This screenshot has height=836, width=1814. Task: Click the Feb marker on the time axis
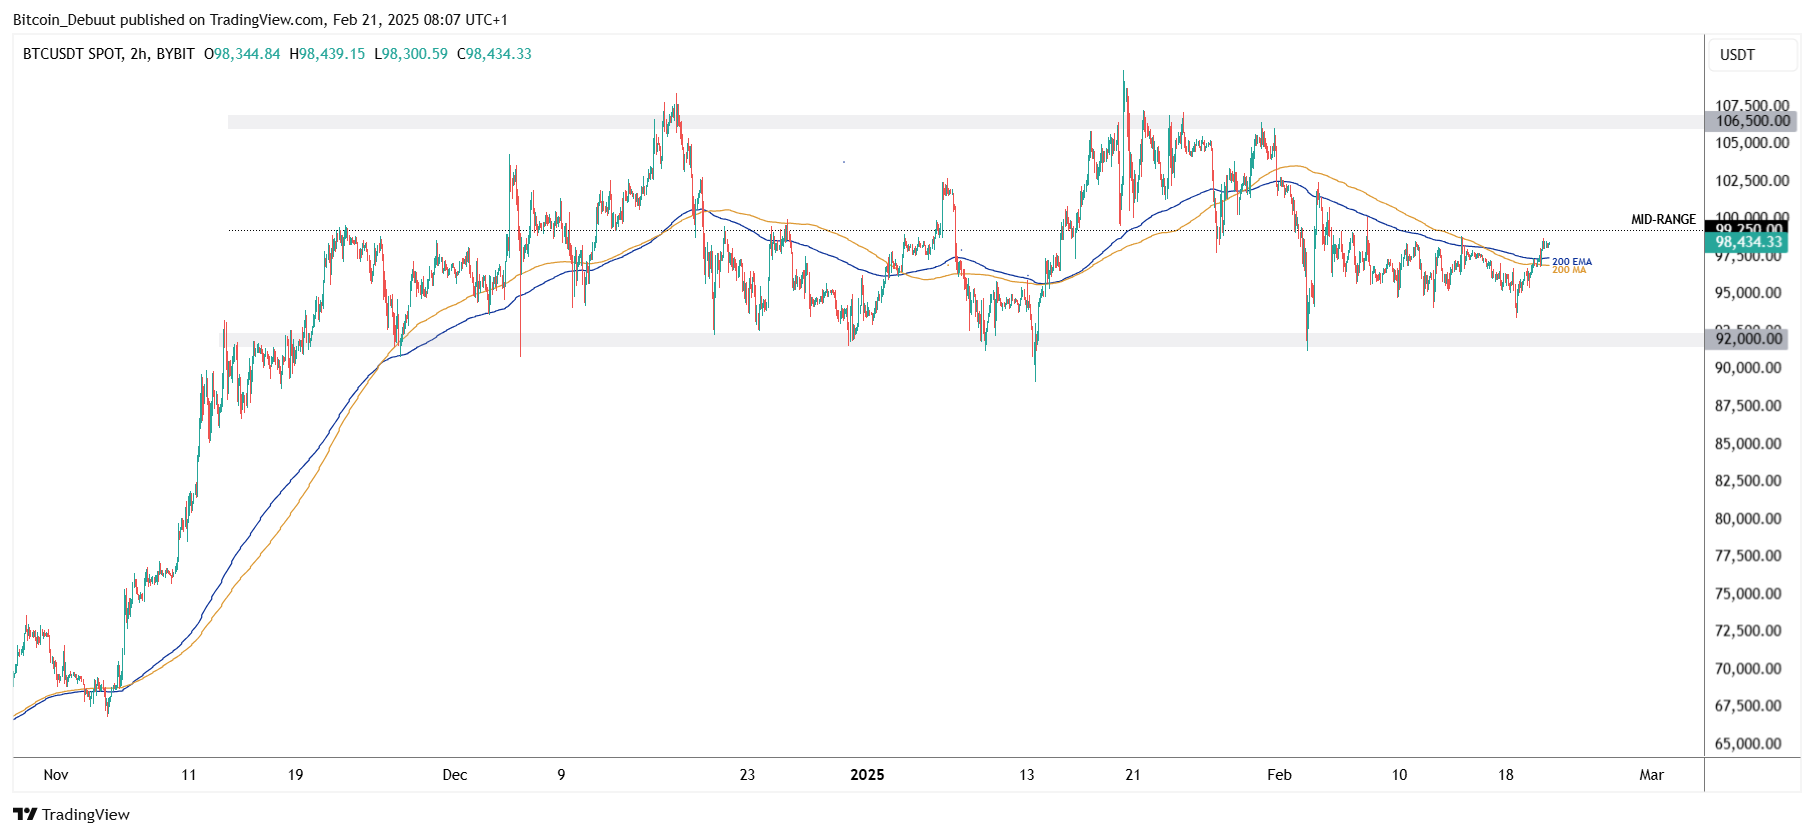tap(1279, 775)
